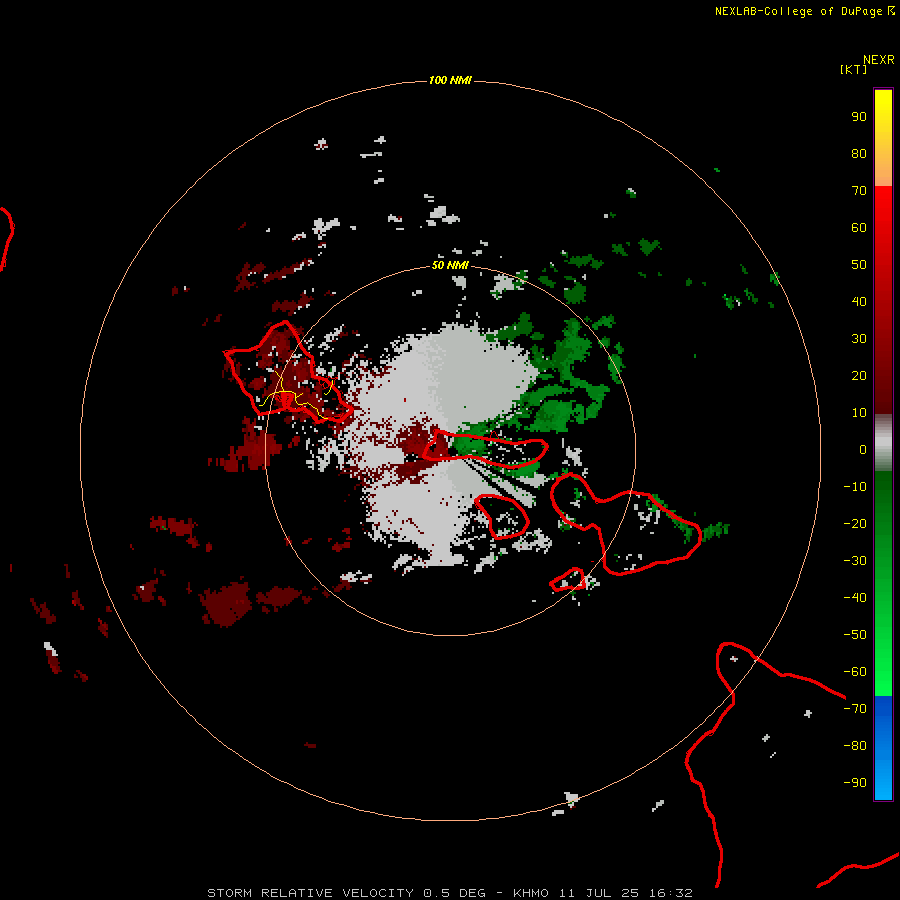The height and width of the screenshot is (900, 900).
Task: Click the -80 knot scale value
Action: (x=855, y=746)
